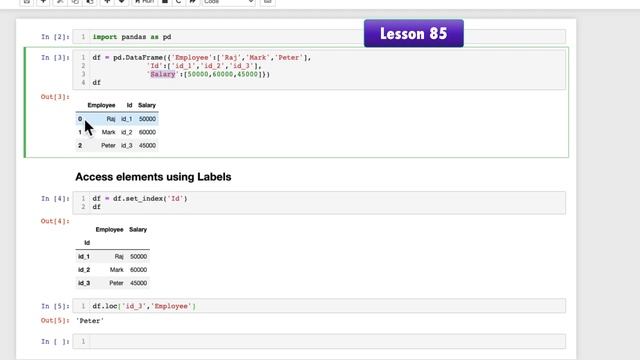Click the Id index name in the Out[4] table
This screenshot has height=360, width=640.
(87, 243)
